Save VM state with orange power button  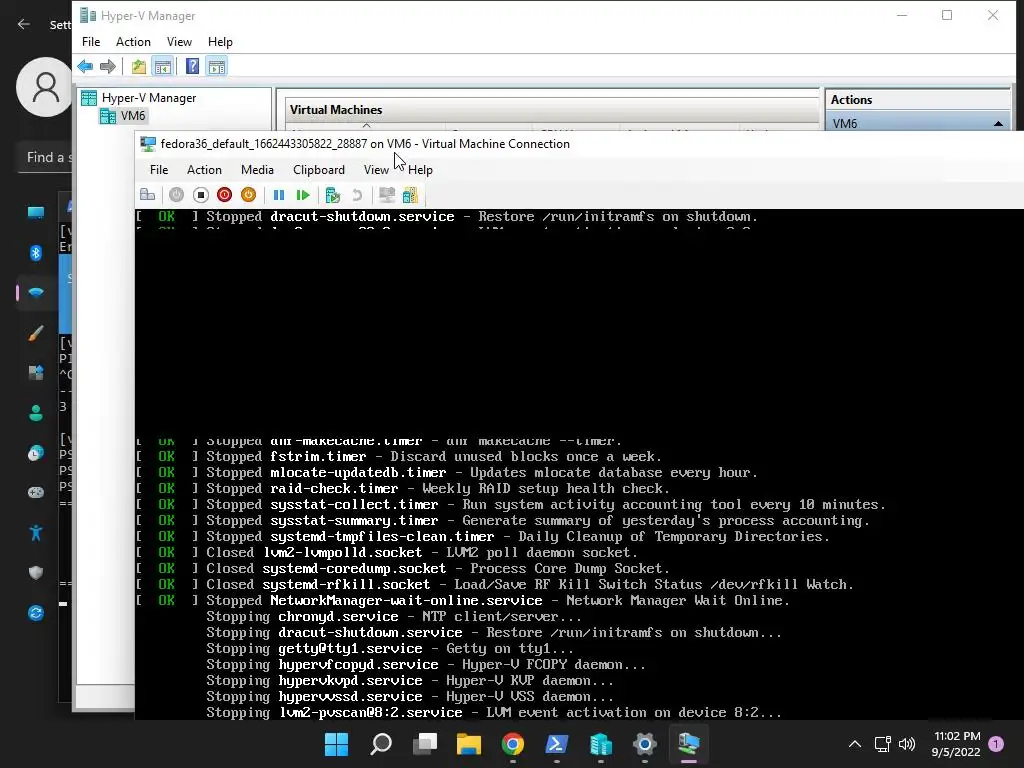(x=248, y=195)
